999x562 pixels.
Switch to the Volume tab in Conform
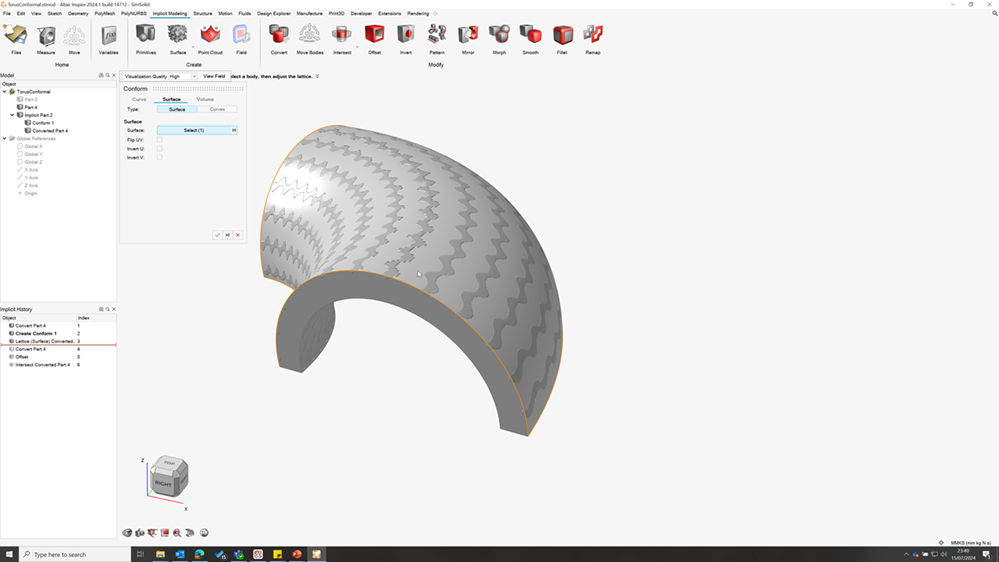[x=205, y=99]
